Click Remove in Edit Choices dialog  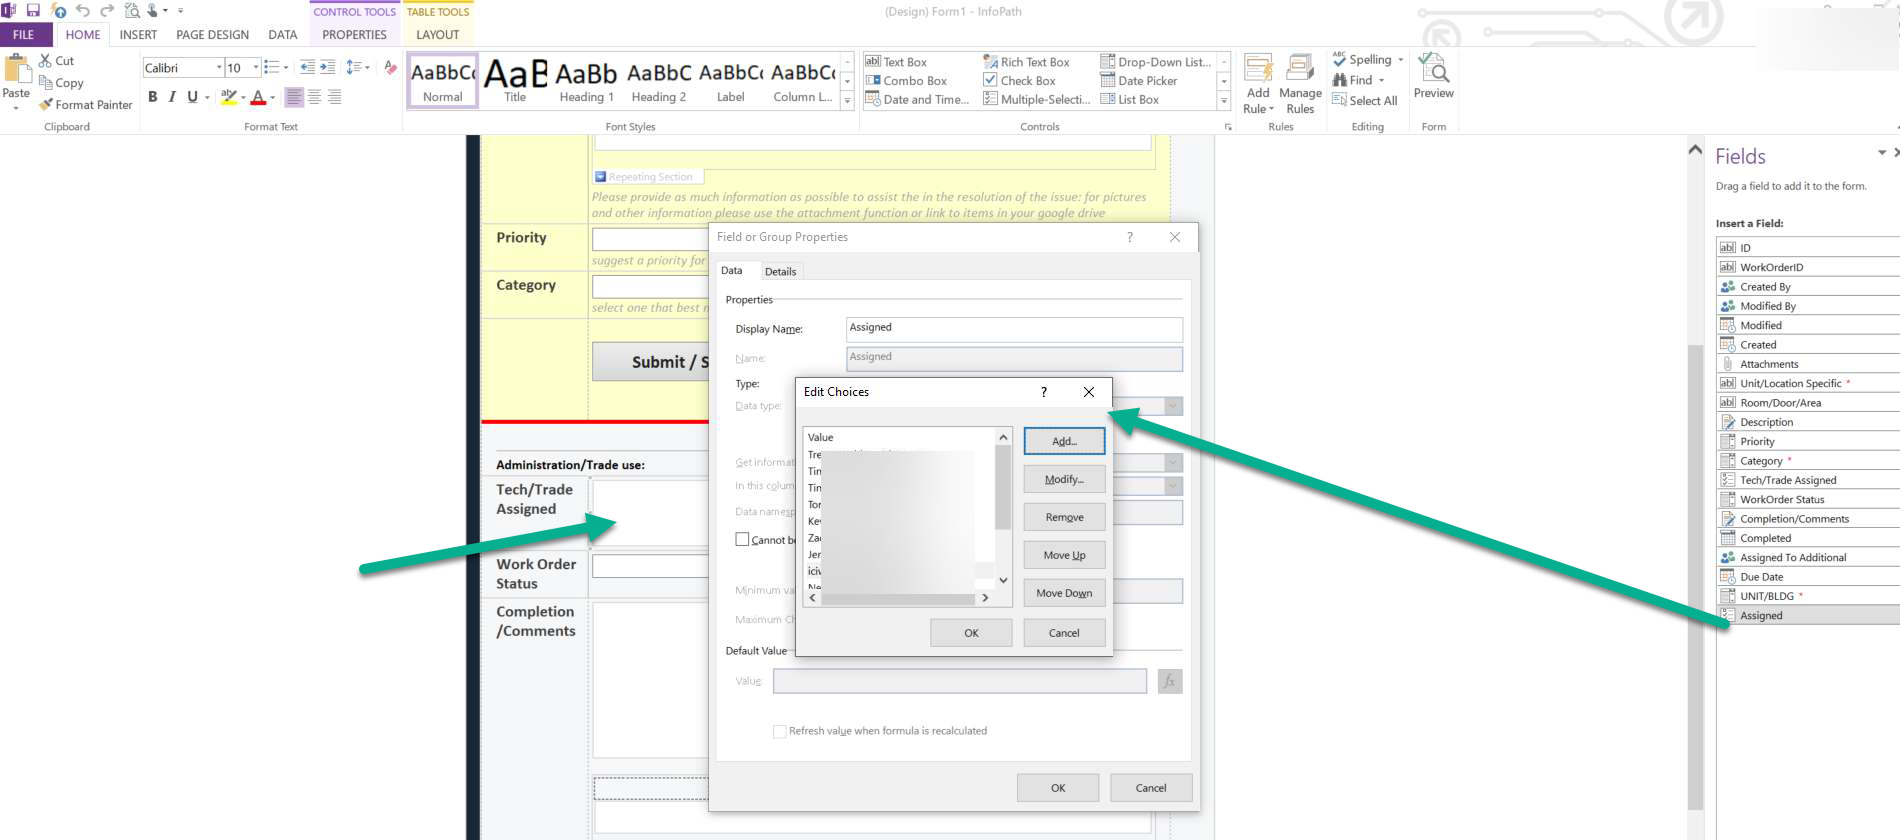pos(1064,517)
